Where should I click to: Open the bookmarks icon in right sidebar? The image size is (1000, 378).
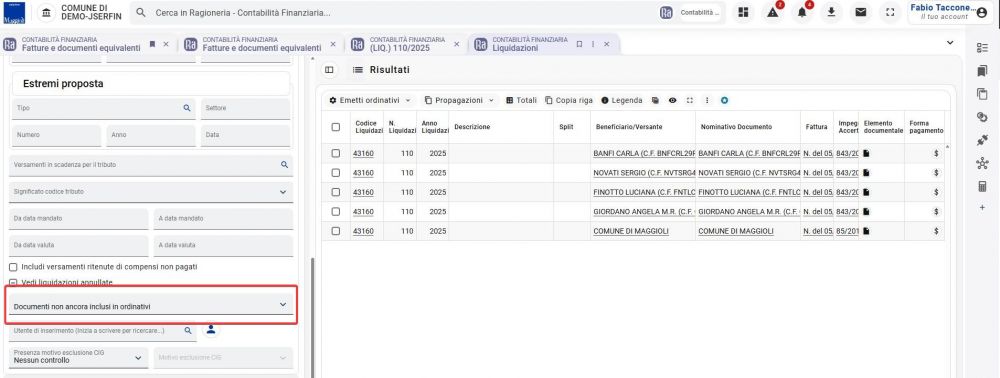click(982, 71)
